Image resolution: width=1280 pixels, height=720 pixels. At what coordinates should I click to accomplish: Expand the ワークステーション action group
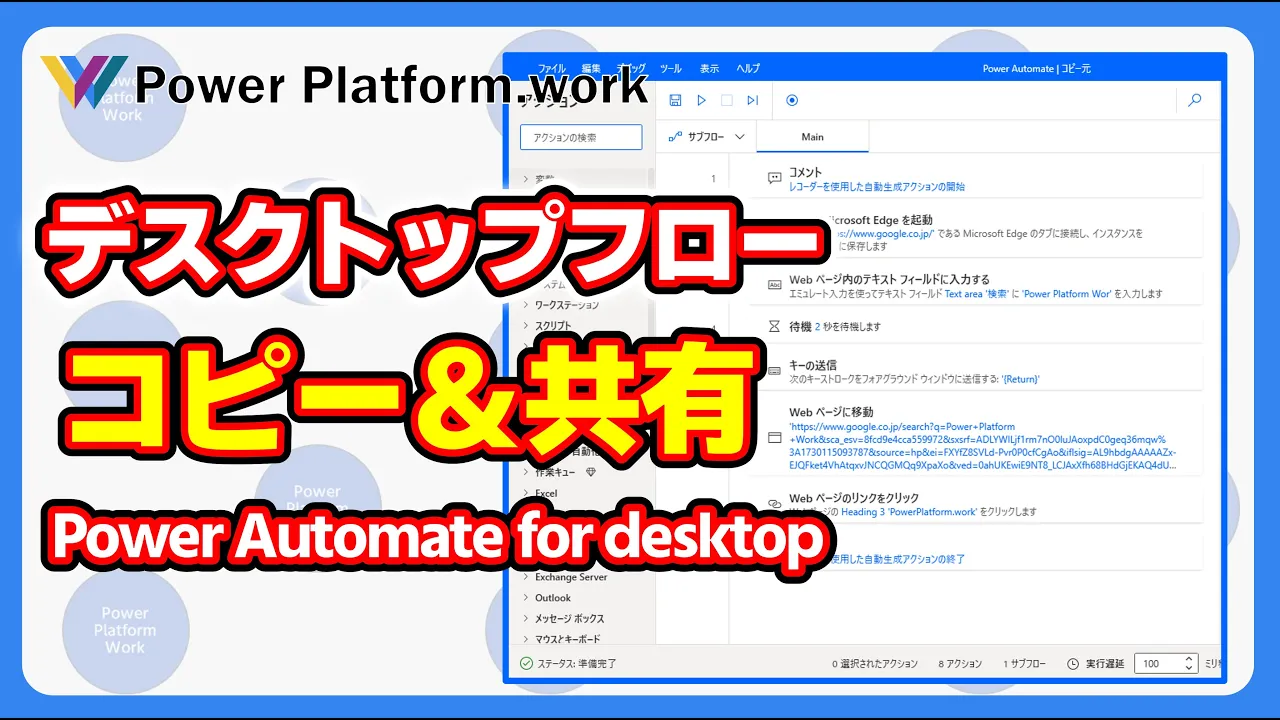coord(525,305)
